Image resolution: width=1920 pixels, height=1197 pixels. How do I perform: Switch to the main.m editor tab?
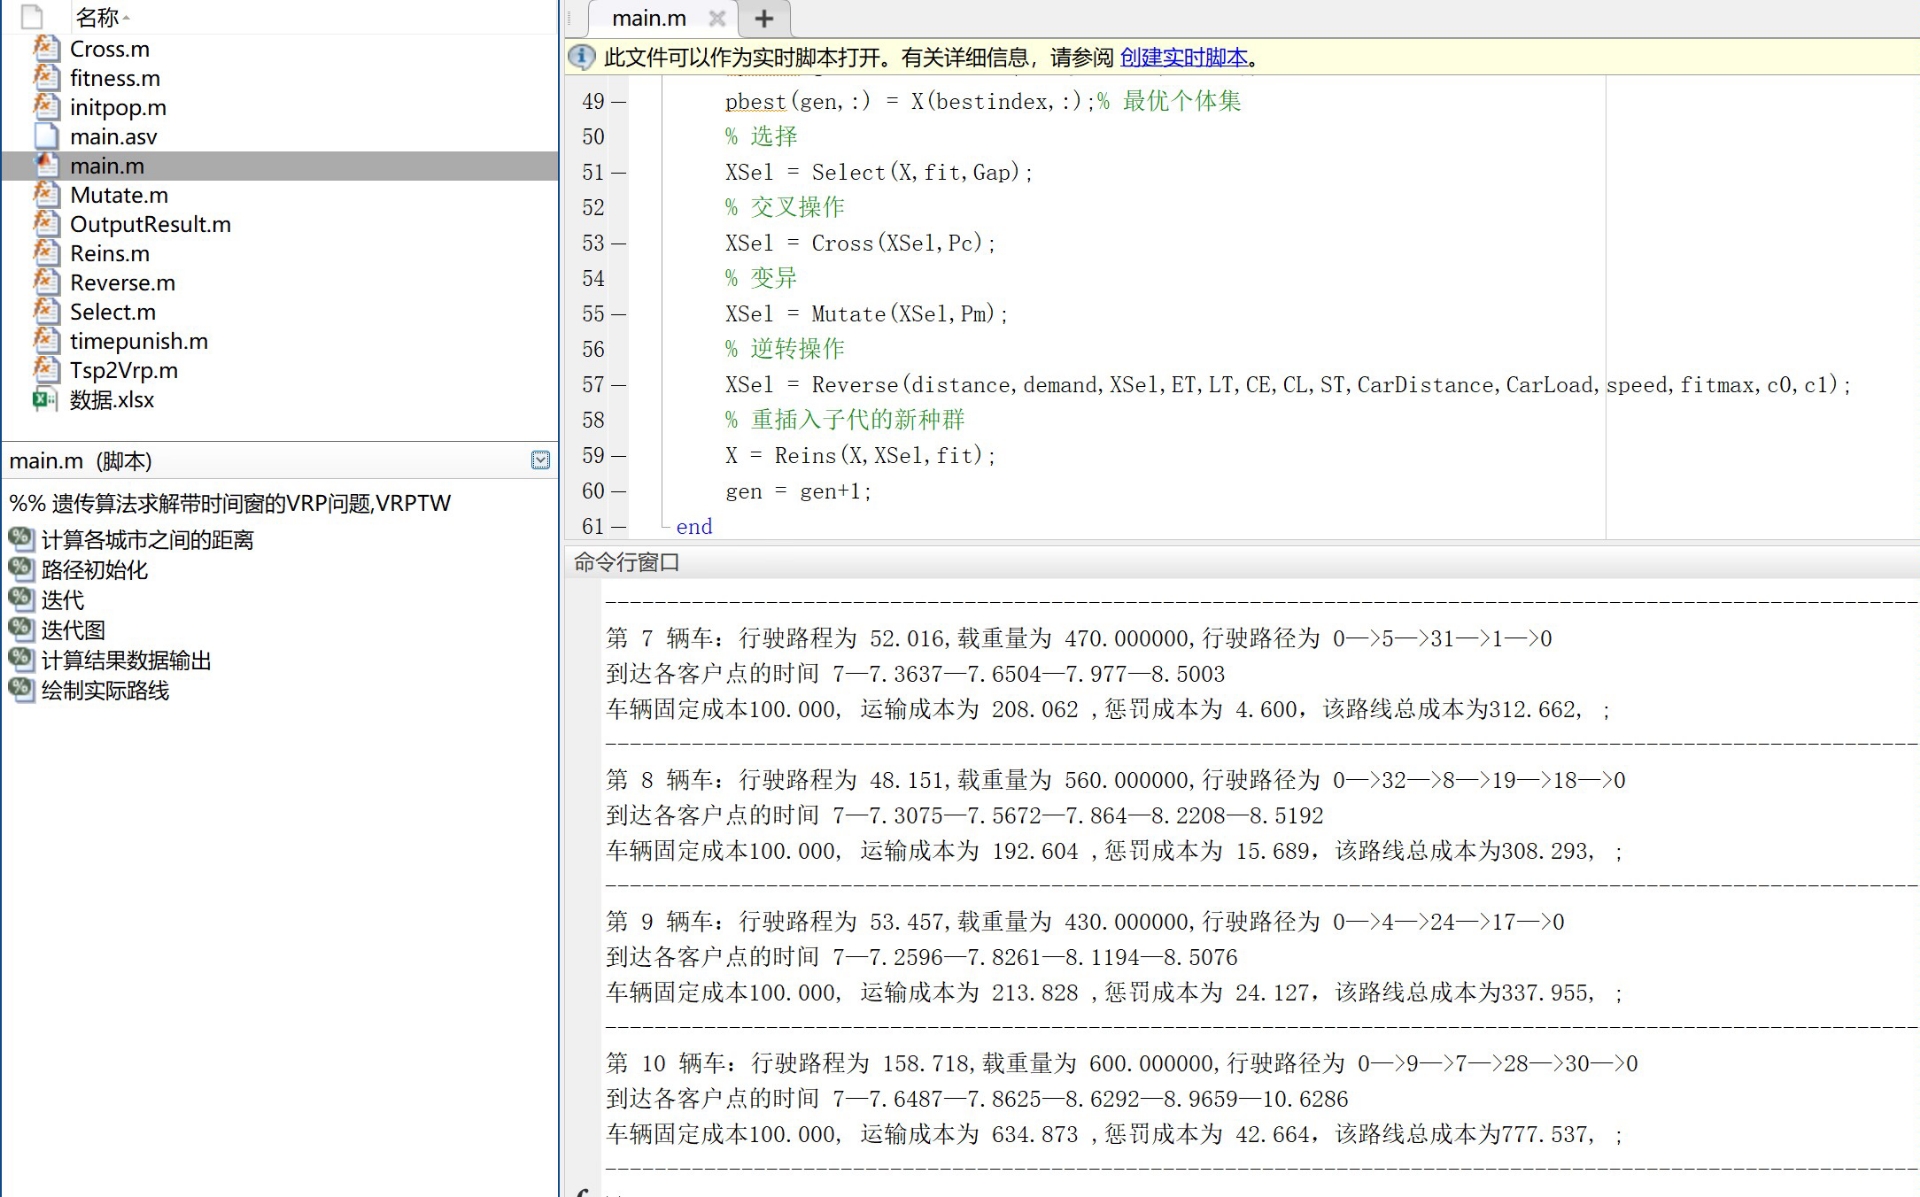[649, 18]
